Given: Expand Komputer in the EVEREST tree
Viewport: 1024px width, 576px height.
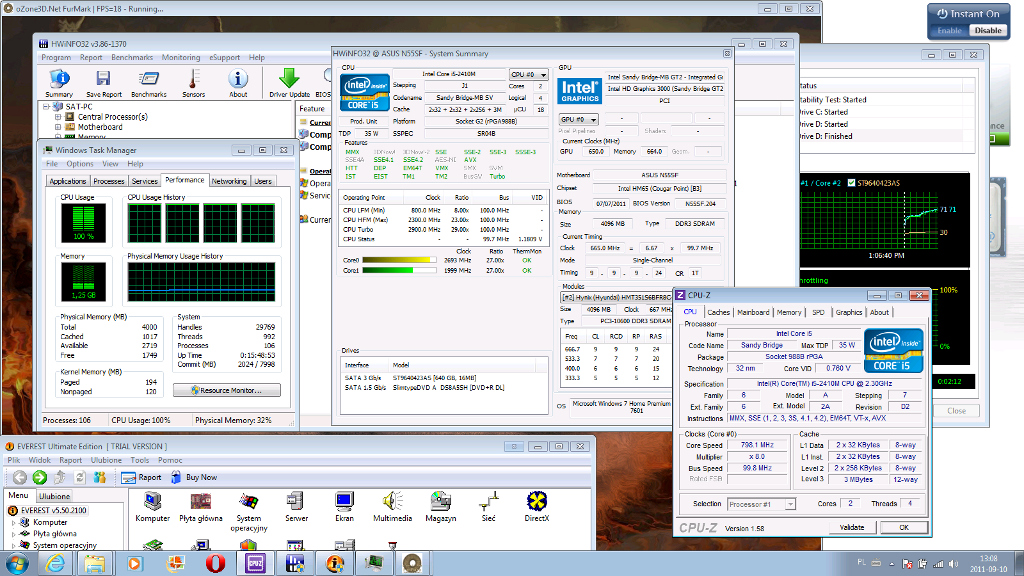Looking at the screenshot, I should pos(13,522).
